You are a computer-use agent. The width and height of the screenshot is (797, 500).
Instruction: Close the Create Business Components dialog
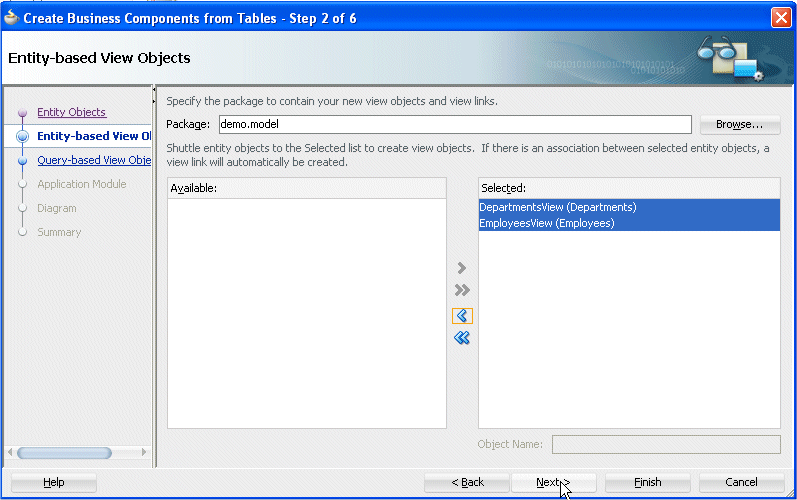[x=781, y=18]
